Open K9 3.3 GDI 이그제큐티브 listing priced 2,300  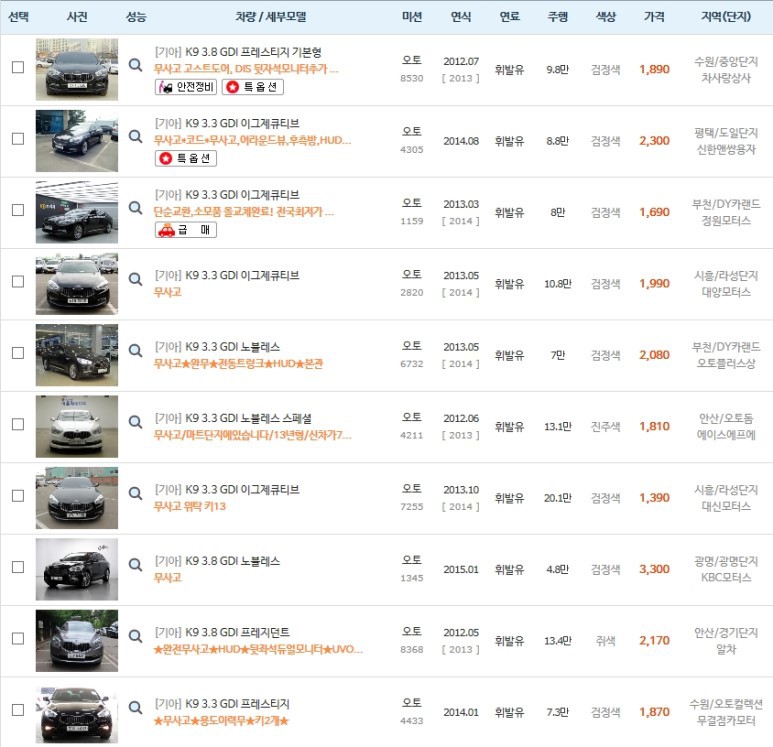tap(227, 123)
